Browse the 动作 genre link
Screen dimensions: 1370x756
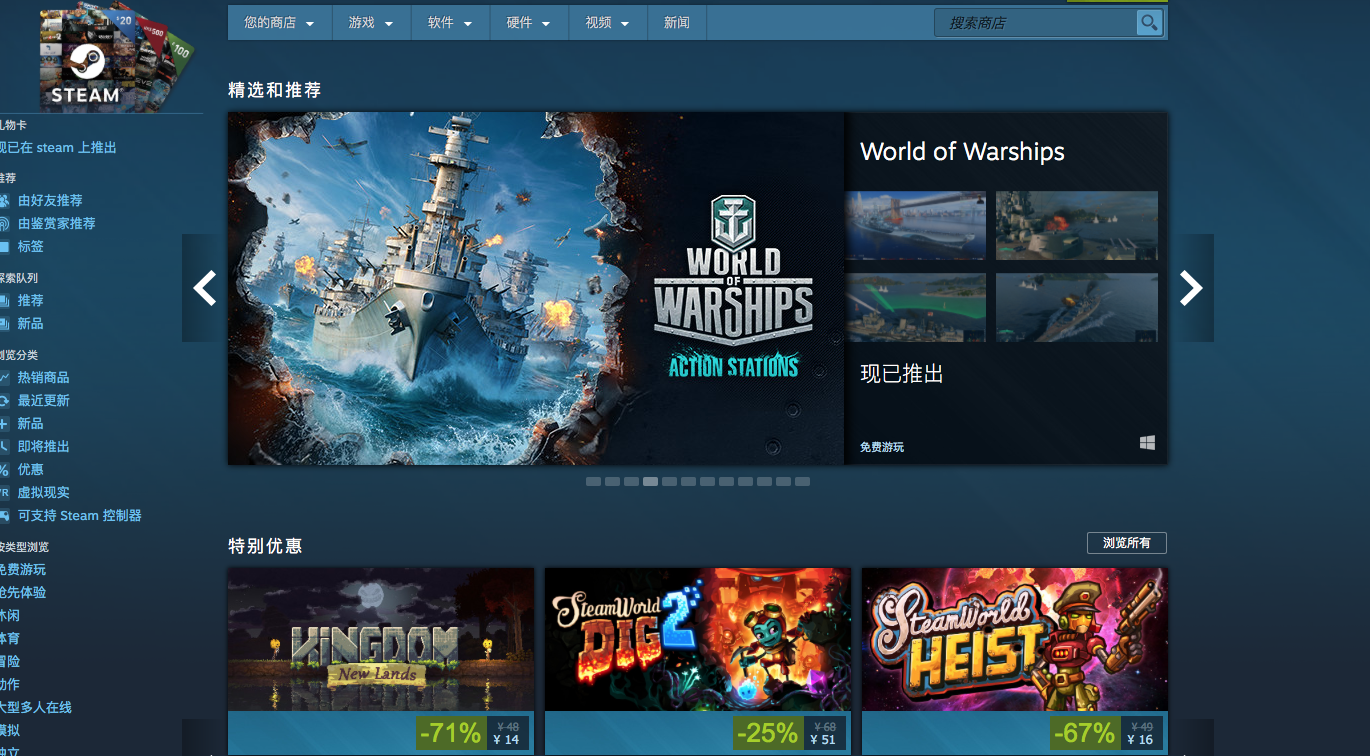9,685
